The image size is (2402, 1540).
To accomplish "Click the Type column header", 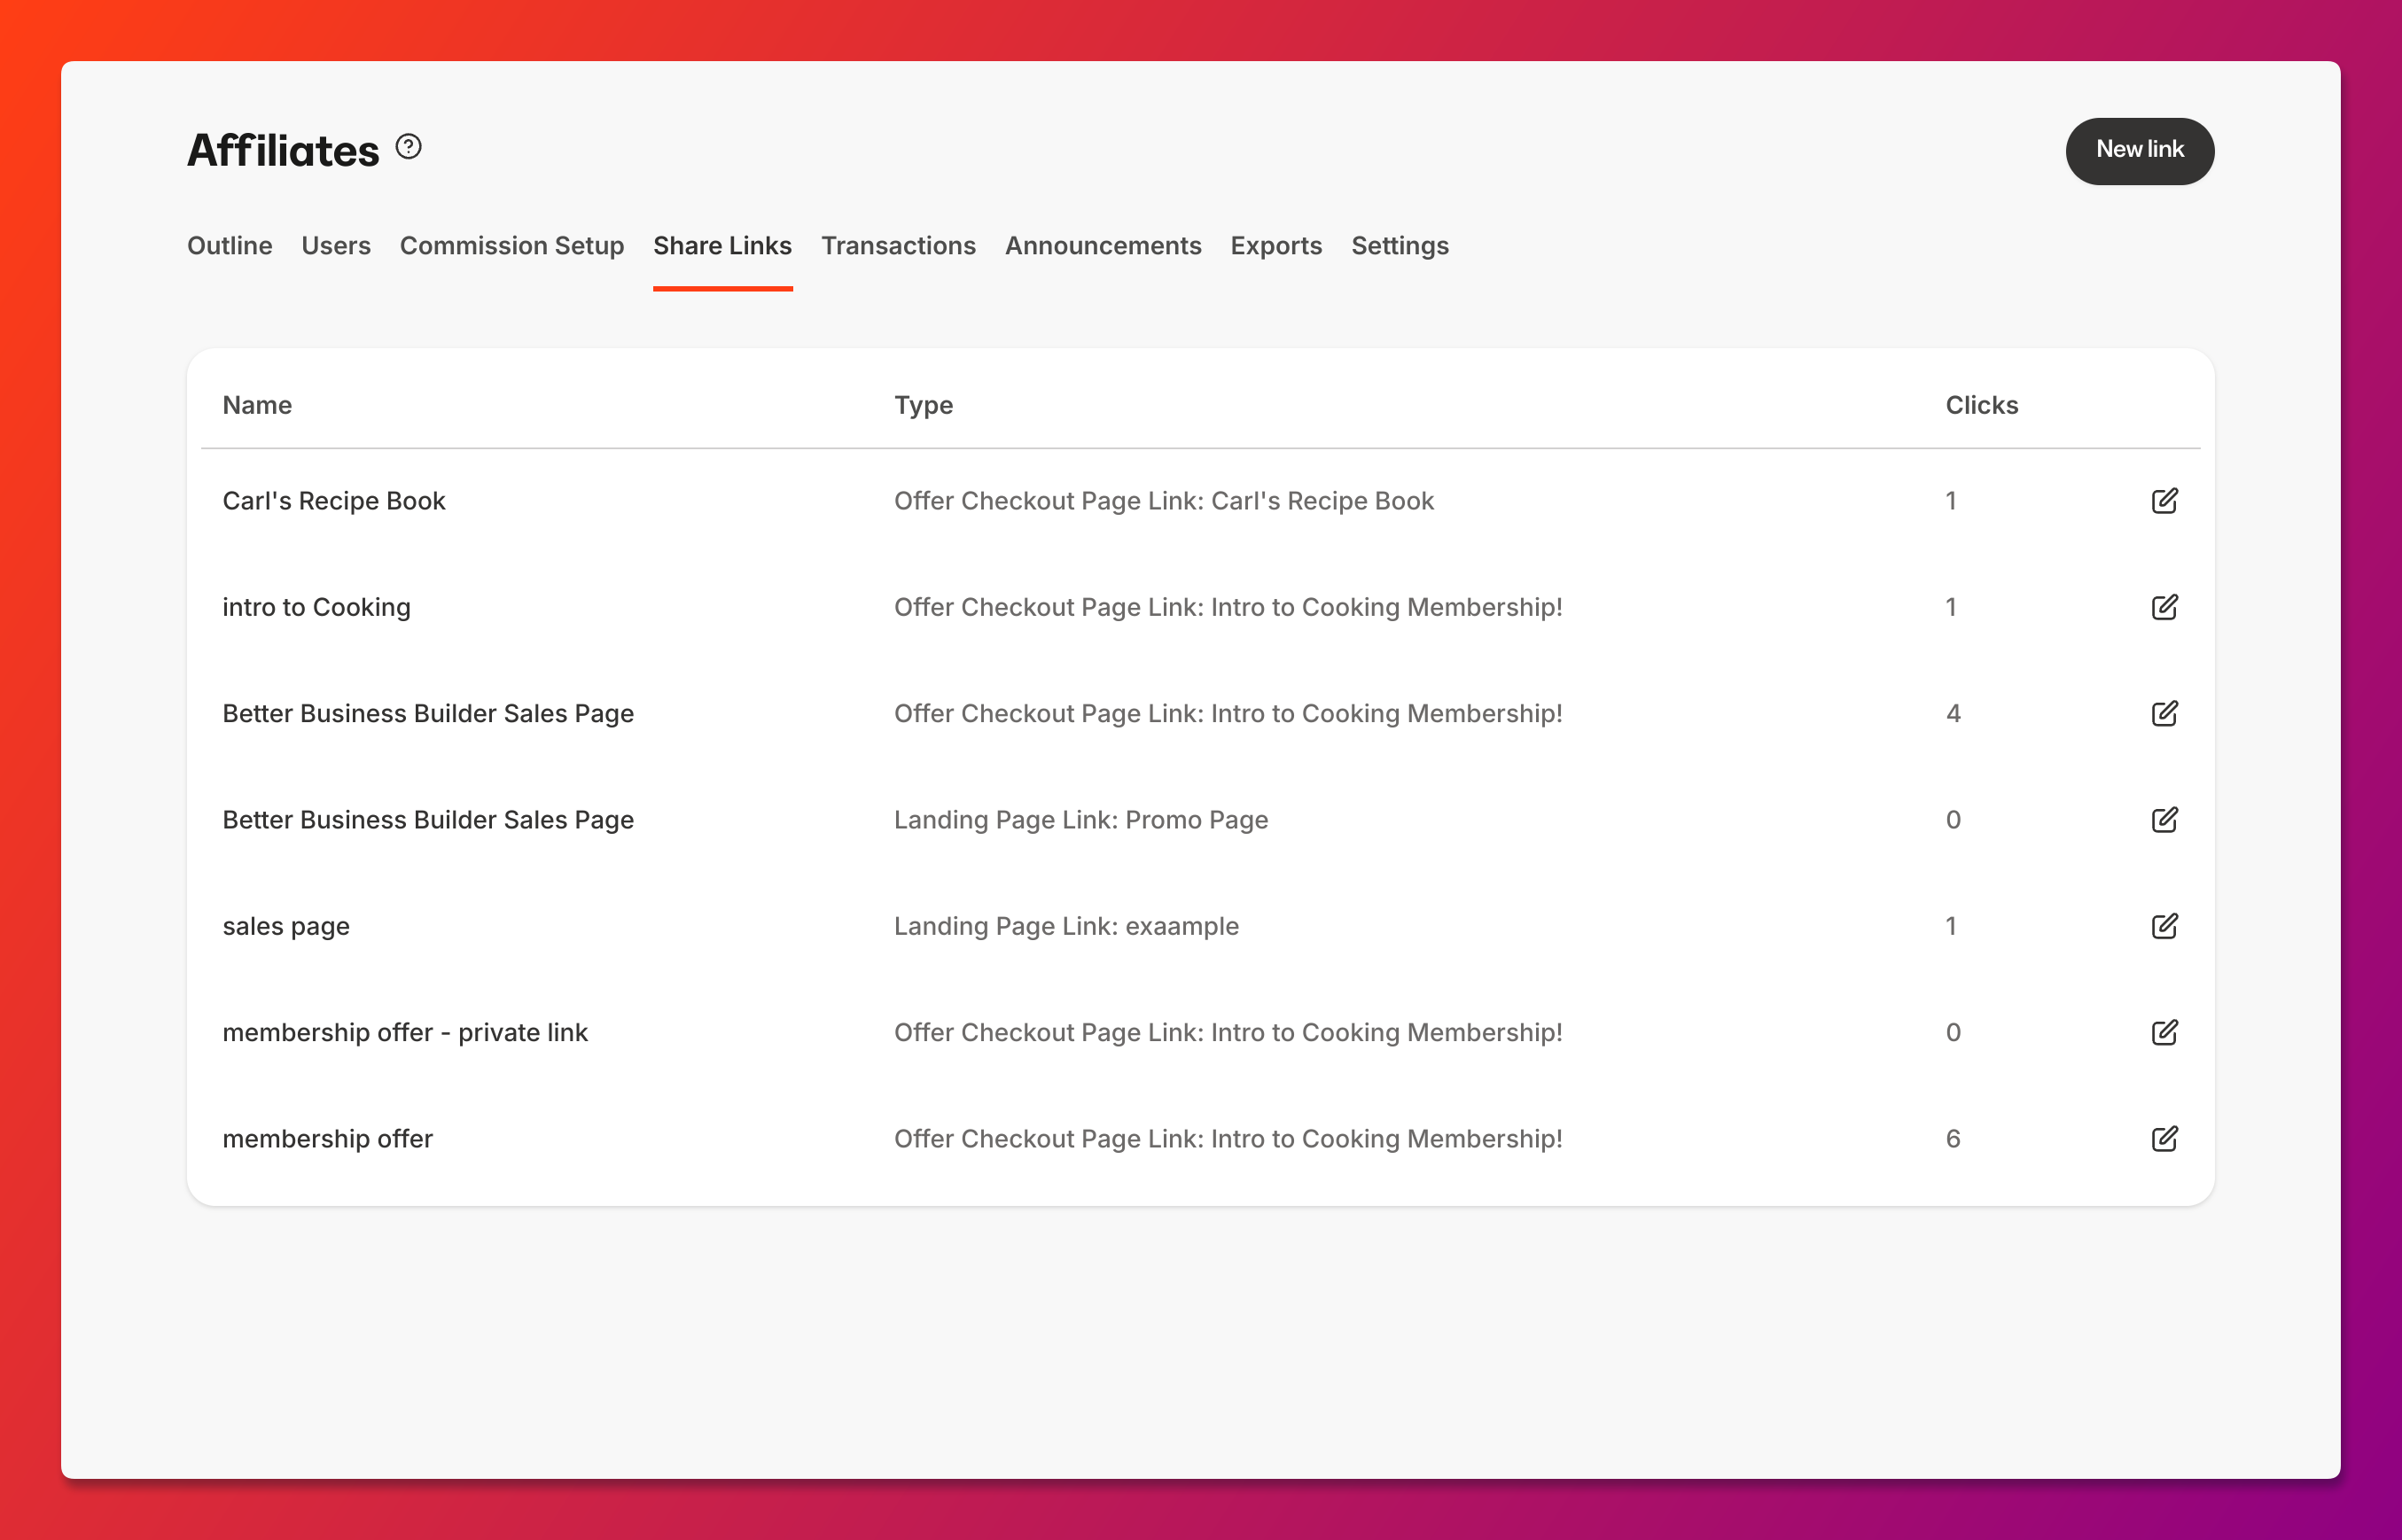I will pyautogui.click(x=923, y=405).
